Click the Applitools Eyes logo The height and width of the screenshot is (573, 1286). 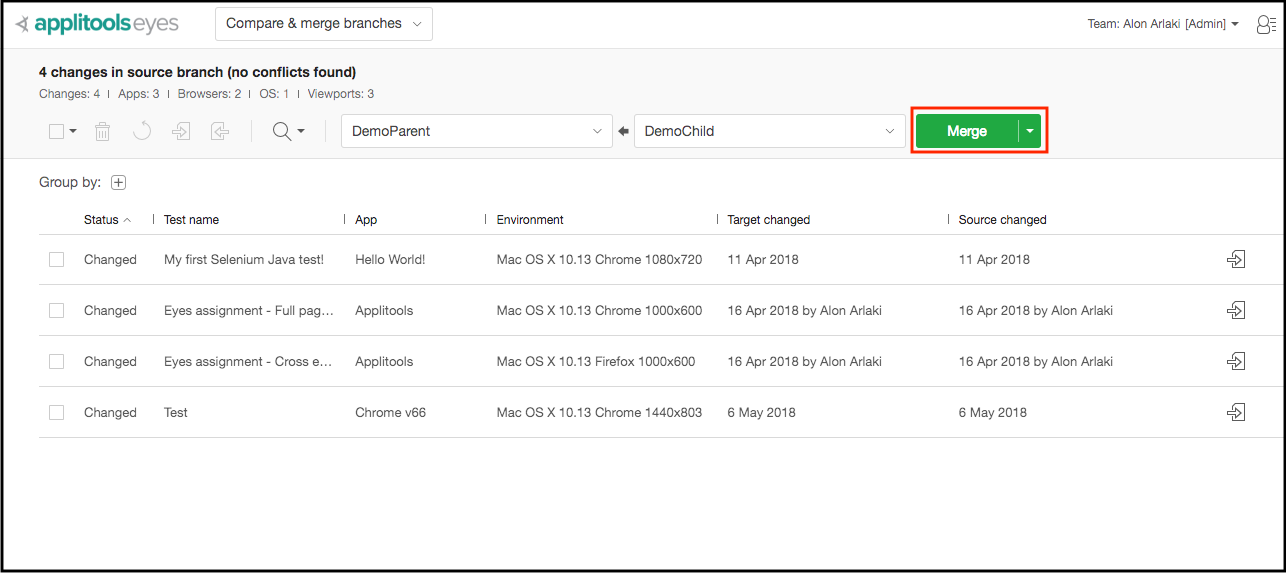coord(98,24)
